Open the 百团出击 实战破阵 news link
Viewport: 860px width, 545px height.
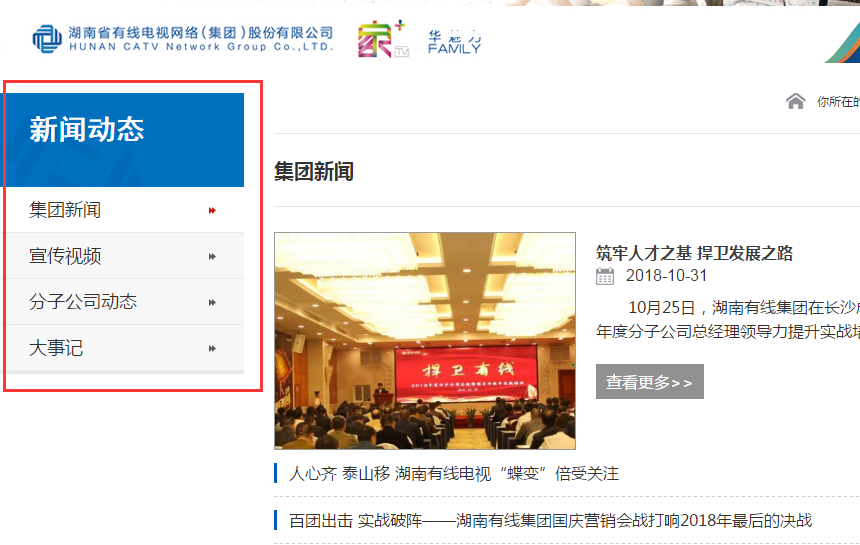[551, 521]
